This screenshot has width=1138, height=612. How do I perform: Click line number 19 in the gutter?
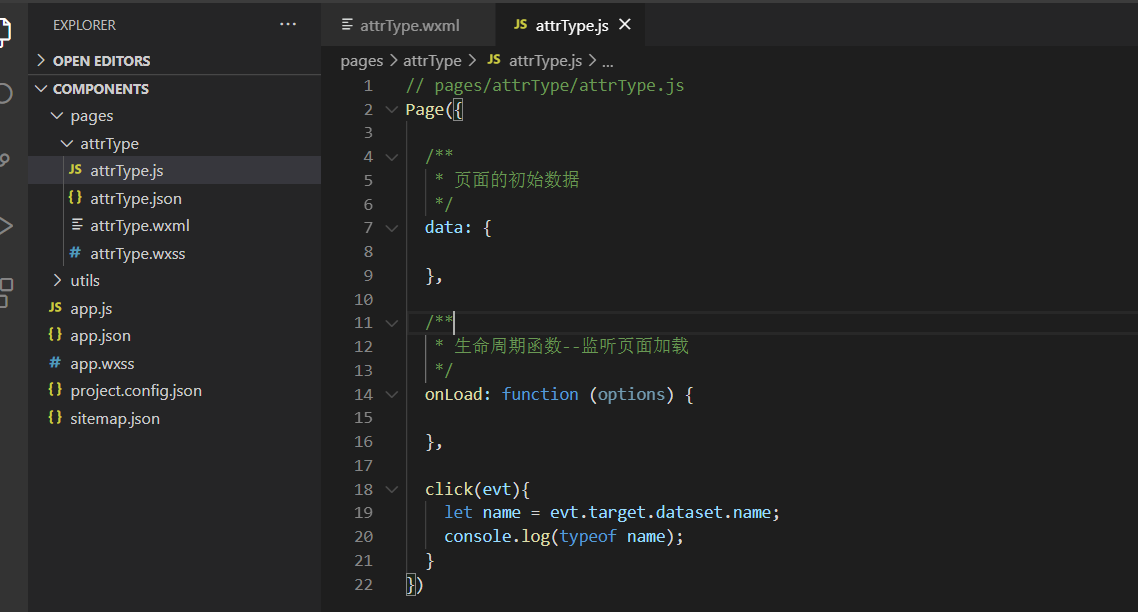click(364, 513)
